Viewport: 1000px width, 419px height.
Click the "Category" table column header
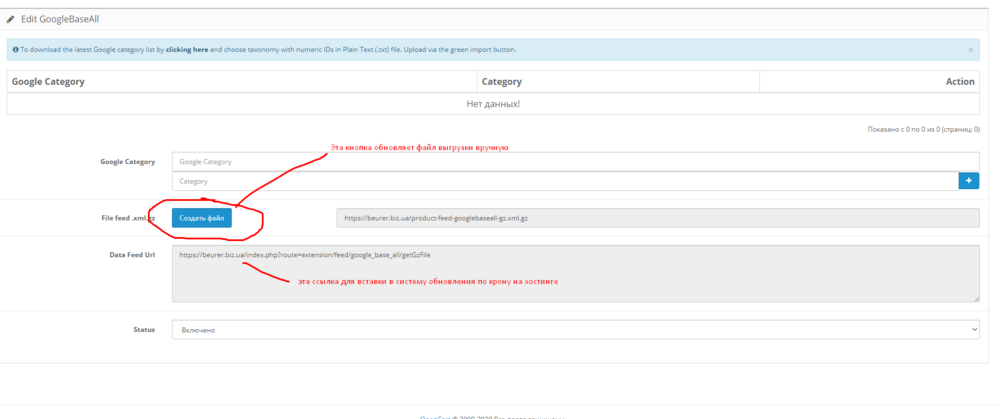point(501,82)
